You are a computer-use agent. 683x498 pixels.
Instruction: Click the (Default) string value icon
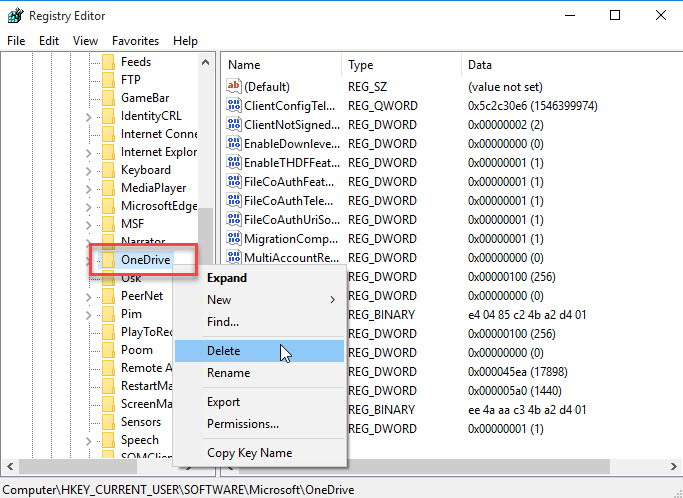(234, 86)
